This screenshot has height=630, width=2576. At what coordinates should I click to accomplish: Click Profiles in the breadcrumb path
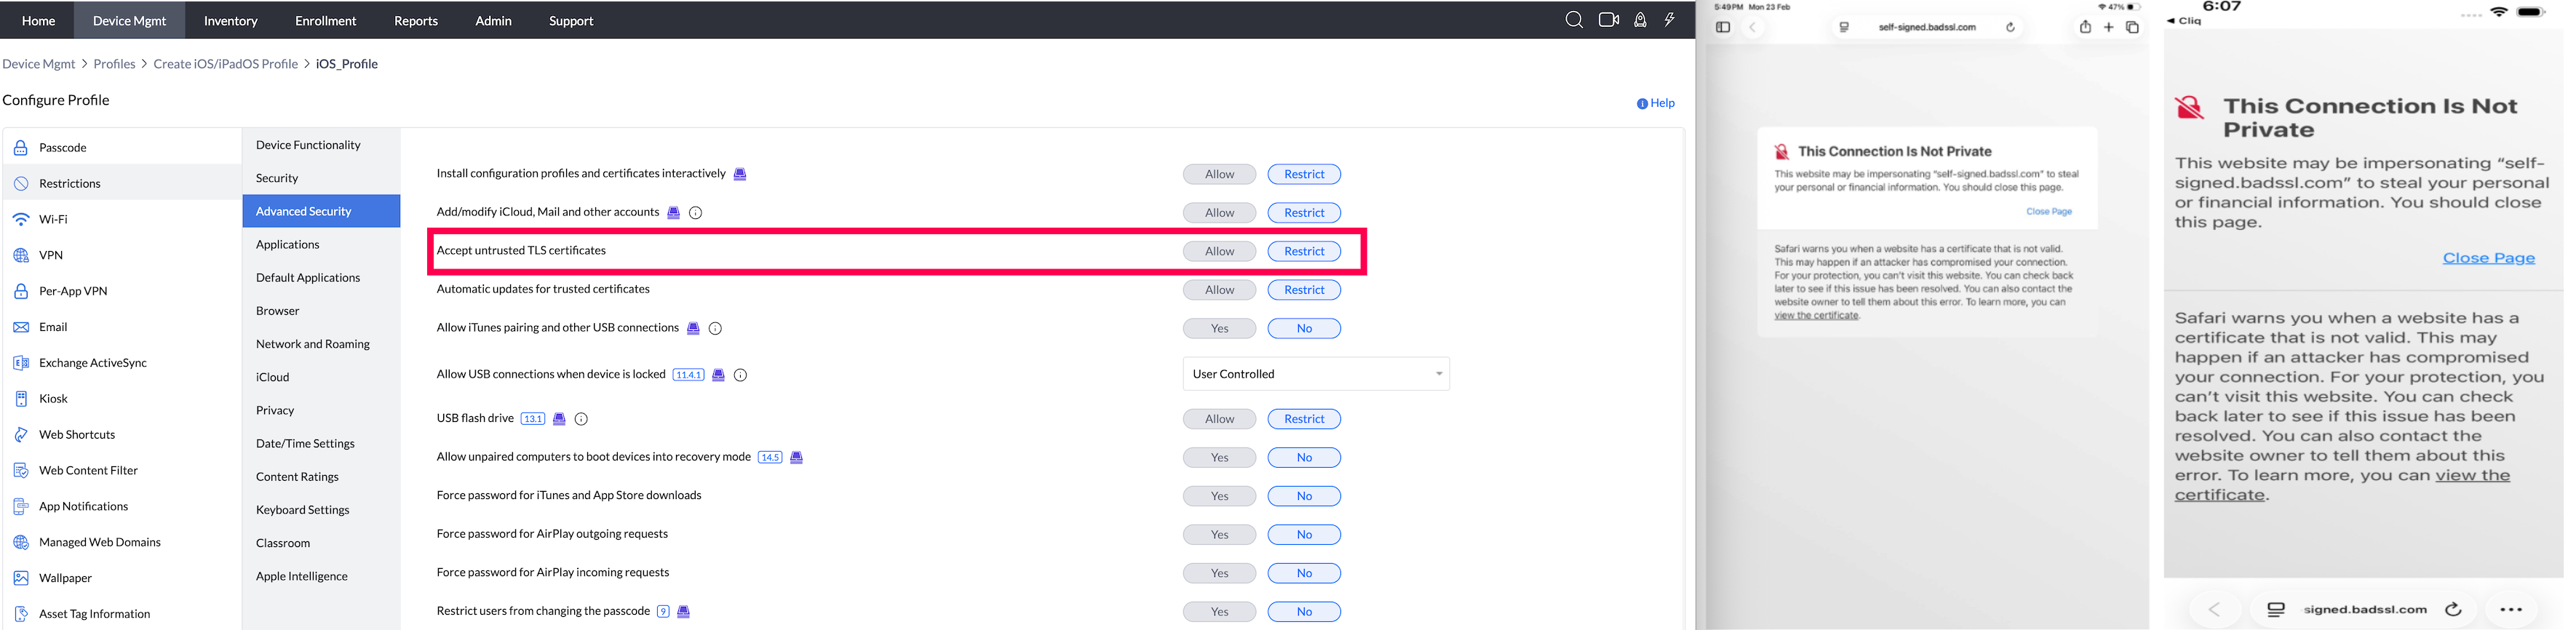[114, 64]
